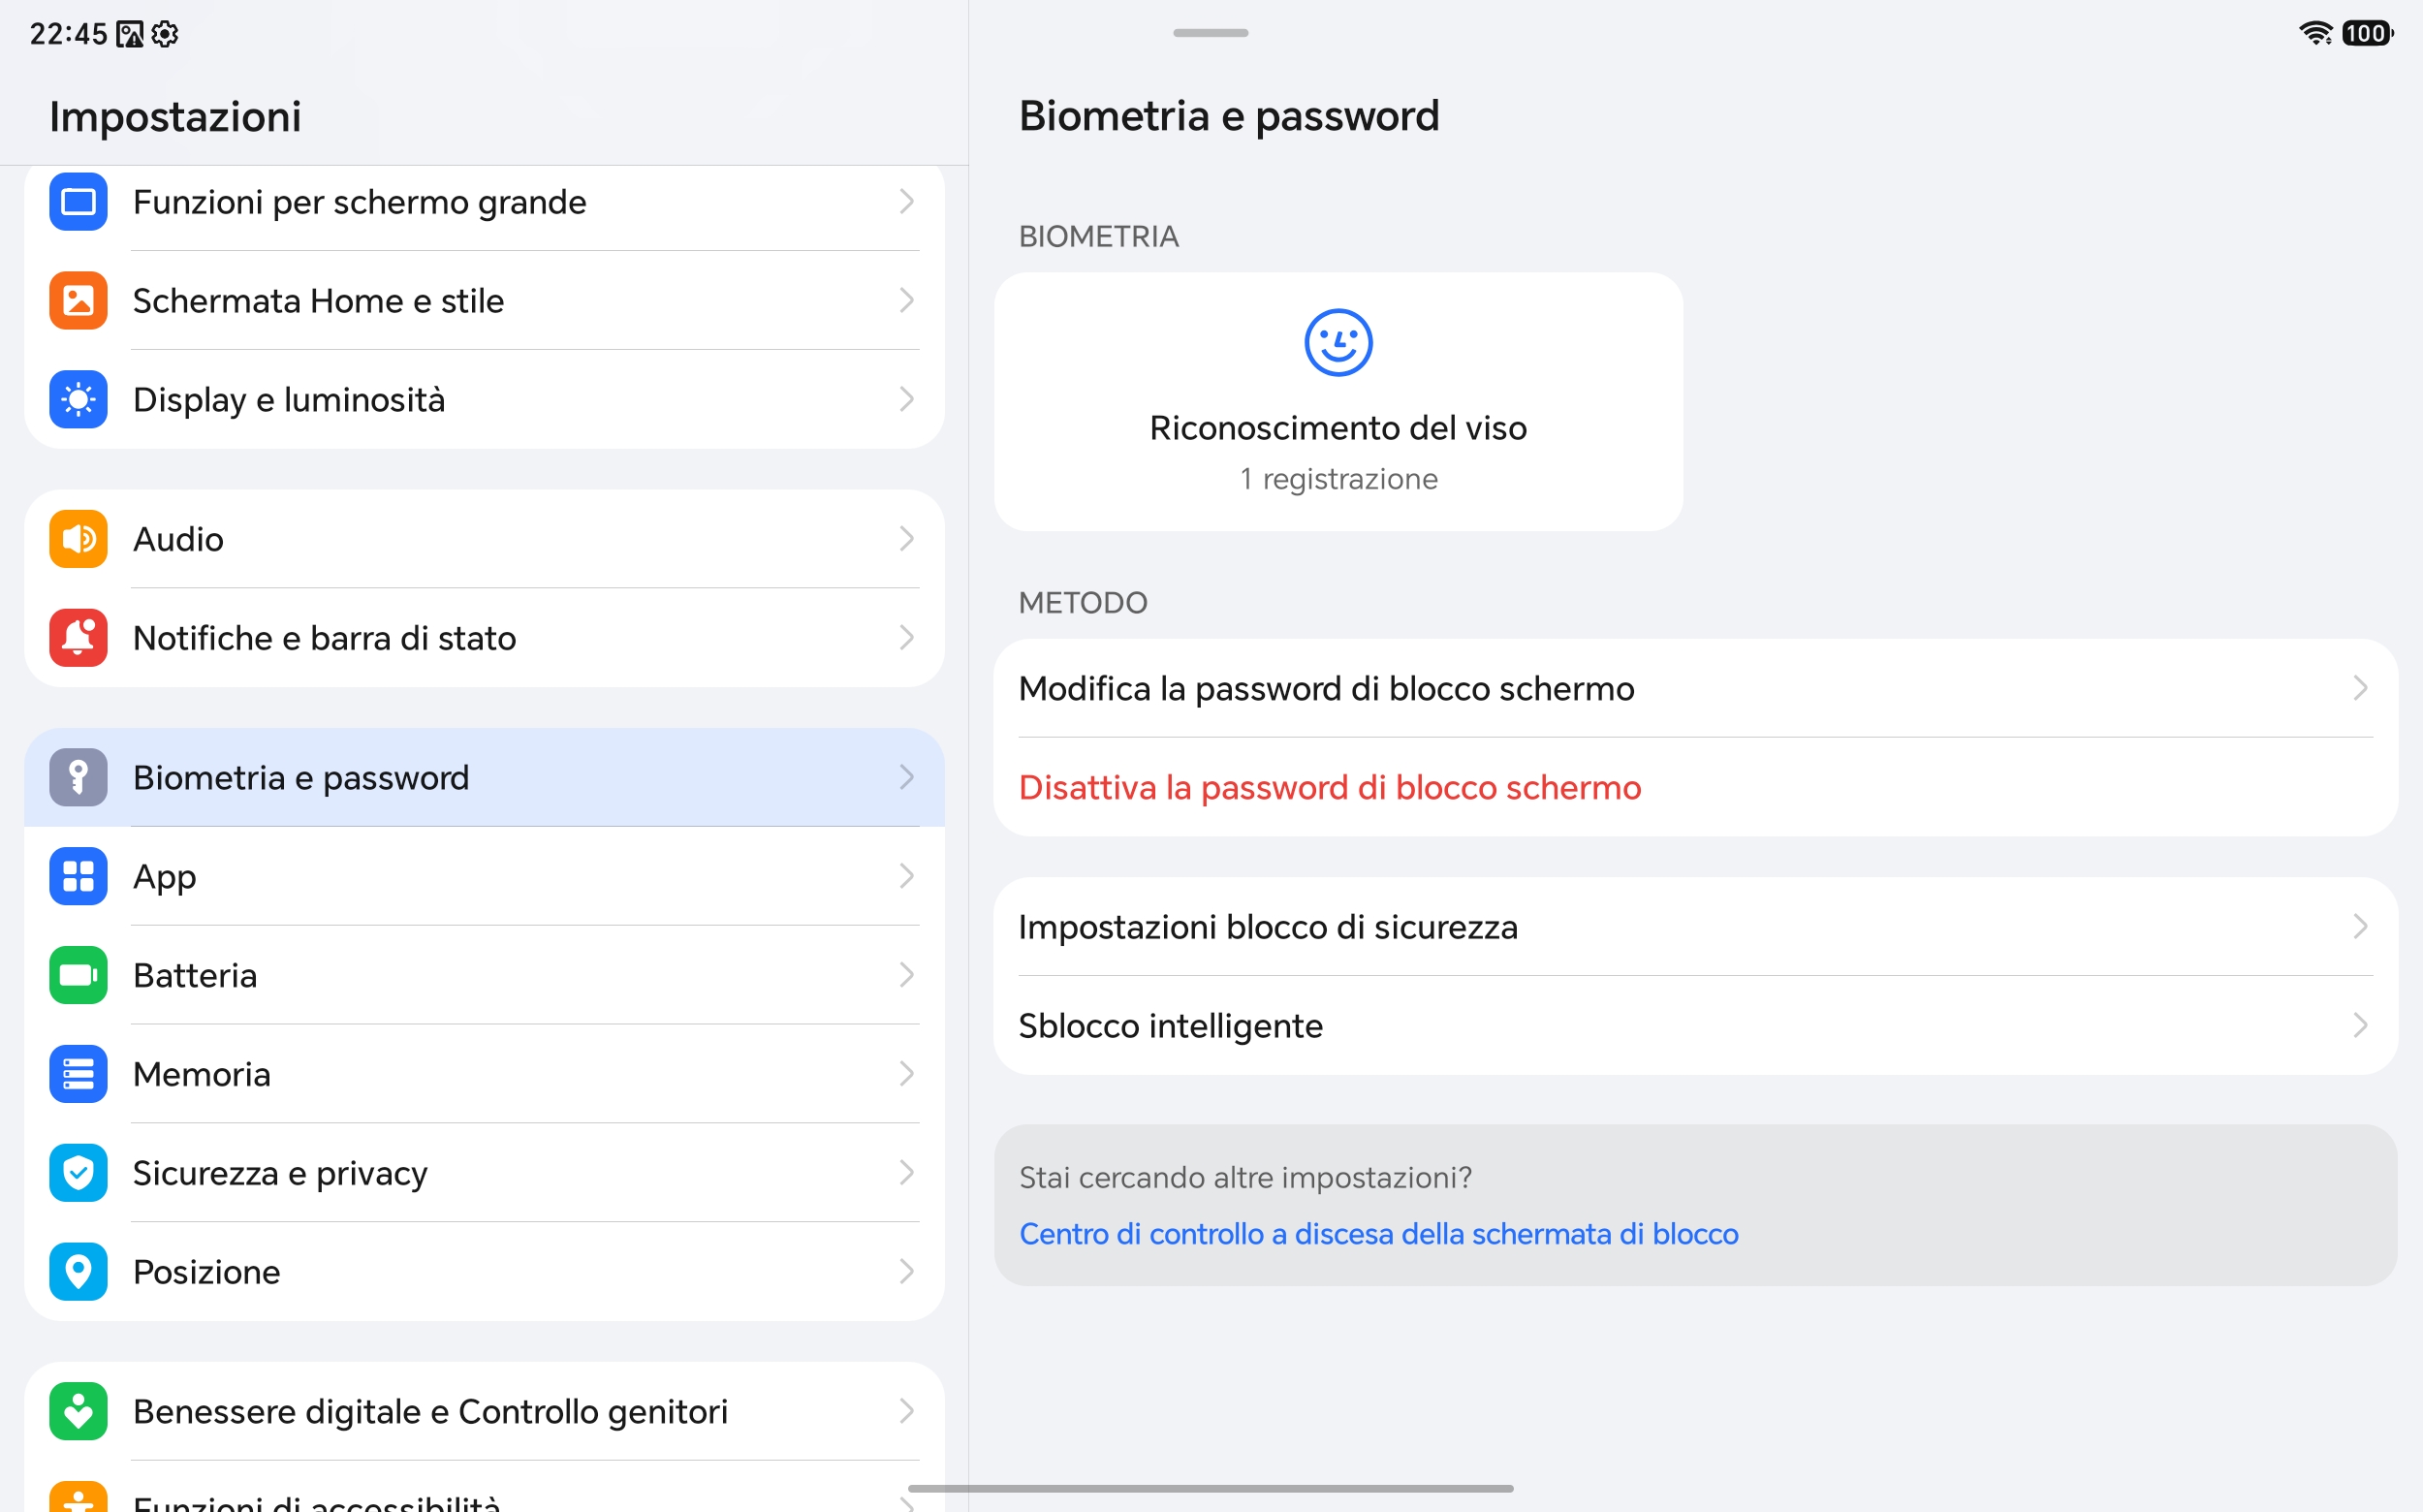Tap the Sicurezza e privacy shield icon
Viewport: 2423px width, 1512px height.
coord(78,1173)
